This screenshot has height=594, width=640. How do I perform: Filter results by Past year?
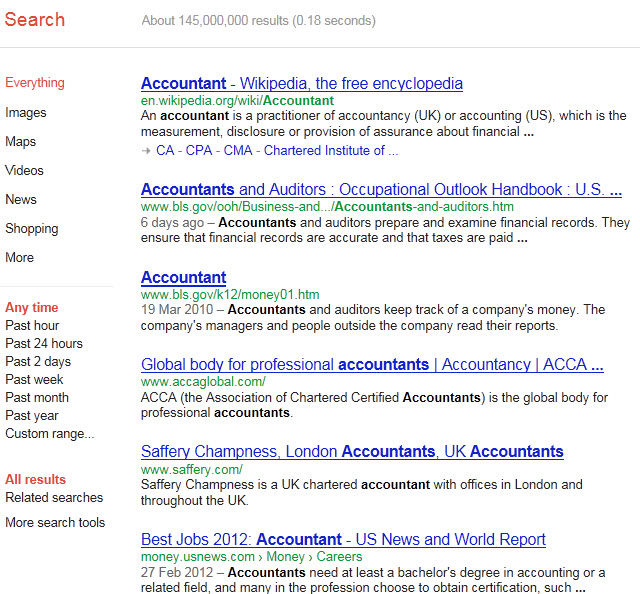32,416
